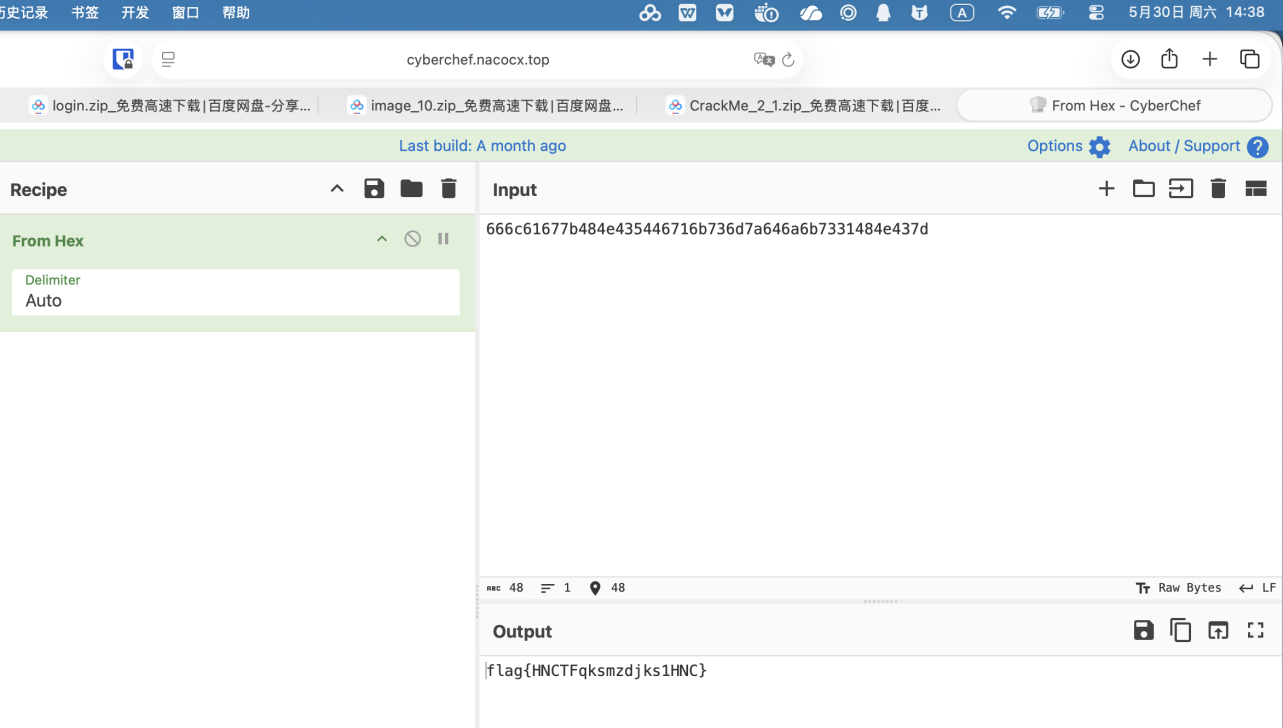Open 开发 menu
Viewport: 1283px width, 728px height.
coord(135,13)
